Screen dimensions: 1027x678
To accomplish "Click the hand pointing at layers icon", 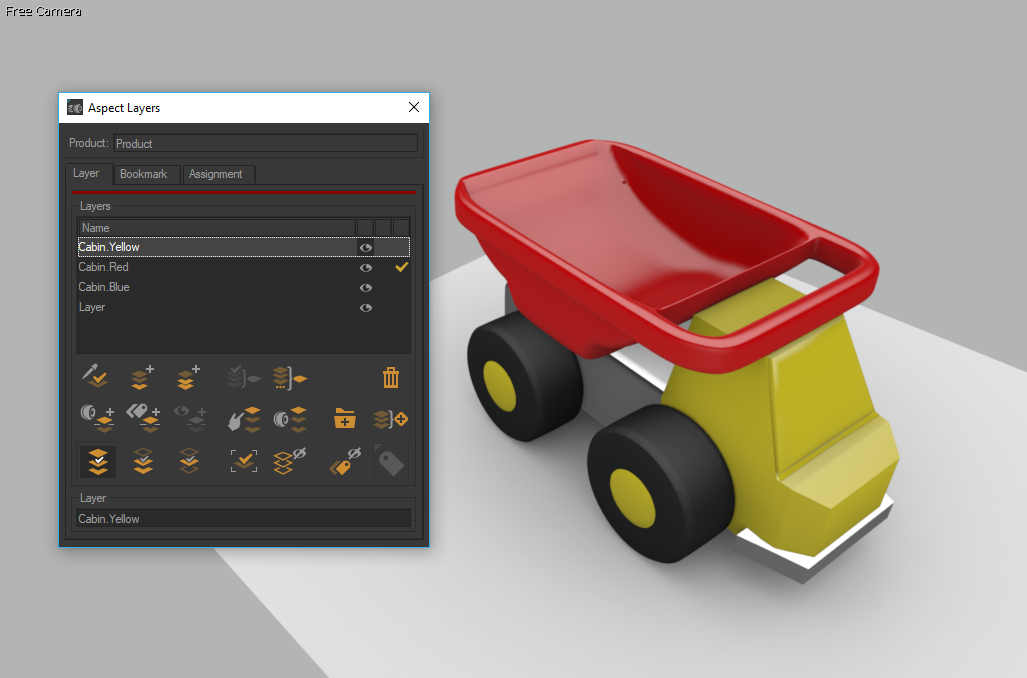I will [x=242, y=419].
